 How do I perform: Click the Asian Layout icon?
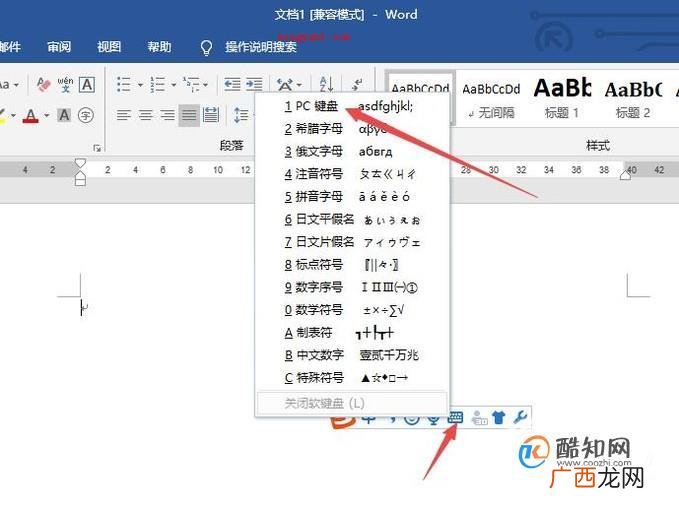[285, 84]
